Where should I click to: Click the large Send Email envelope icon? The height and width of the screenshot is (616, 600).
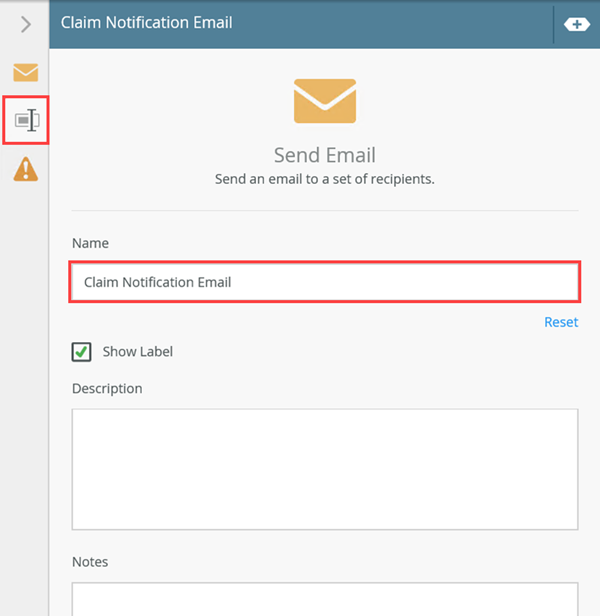[325, 101]
